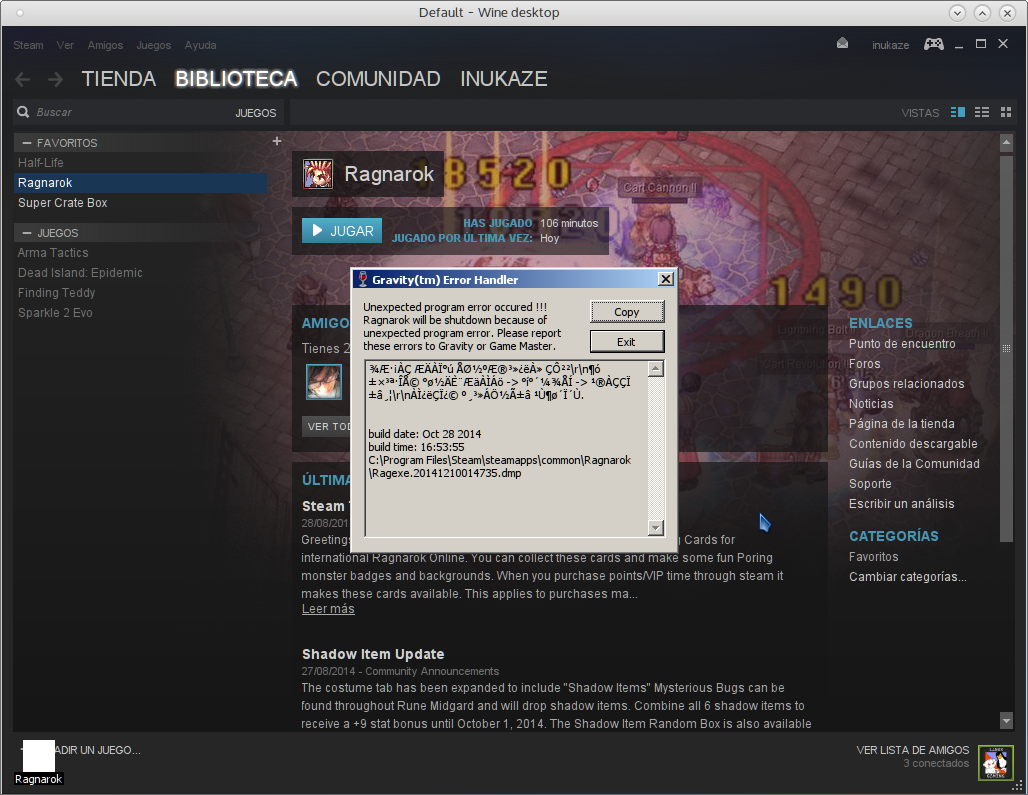1028x795 pixels.
Task: Select the BIBLIOTECA tab
Action: 236,79
